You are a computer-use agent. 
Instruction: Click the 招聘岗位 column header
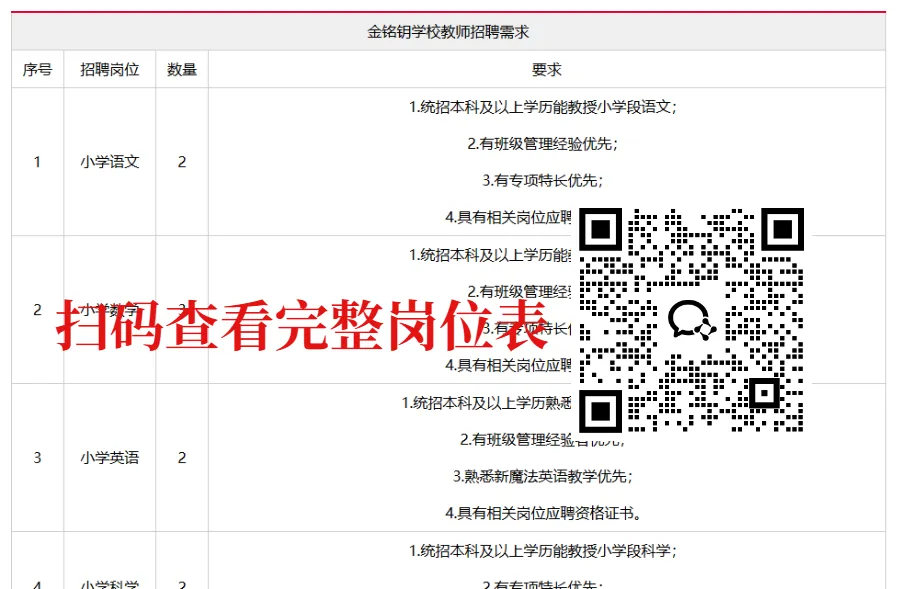click(110, 69)
